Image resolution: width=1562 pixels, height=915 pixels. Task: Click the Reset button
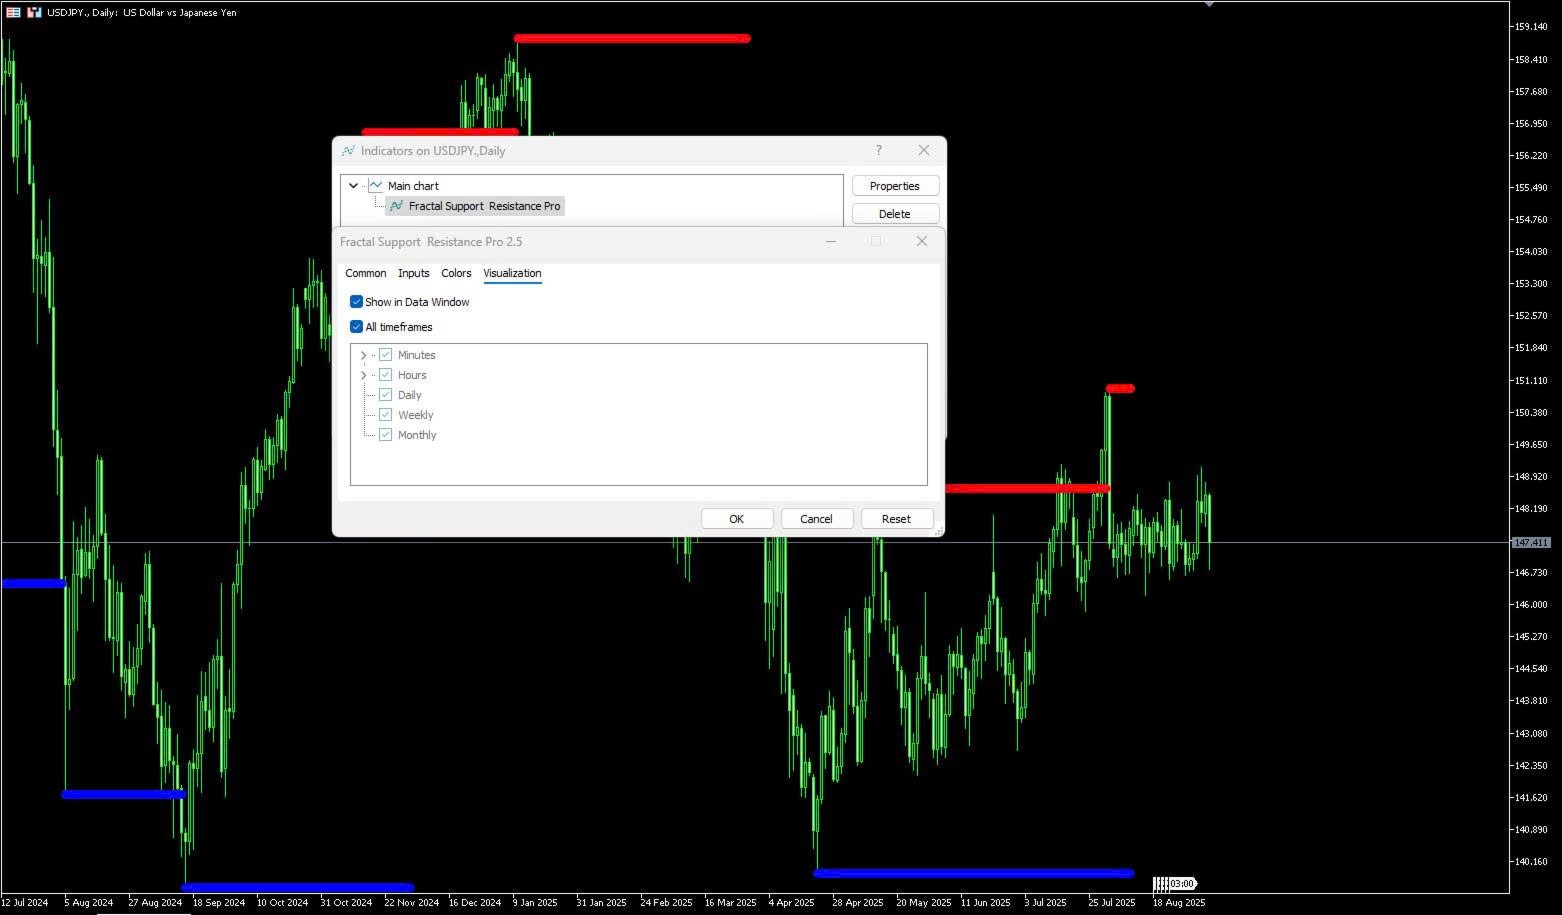point(896,518)
